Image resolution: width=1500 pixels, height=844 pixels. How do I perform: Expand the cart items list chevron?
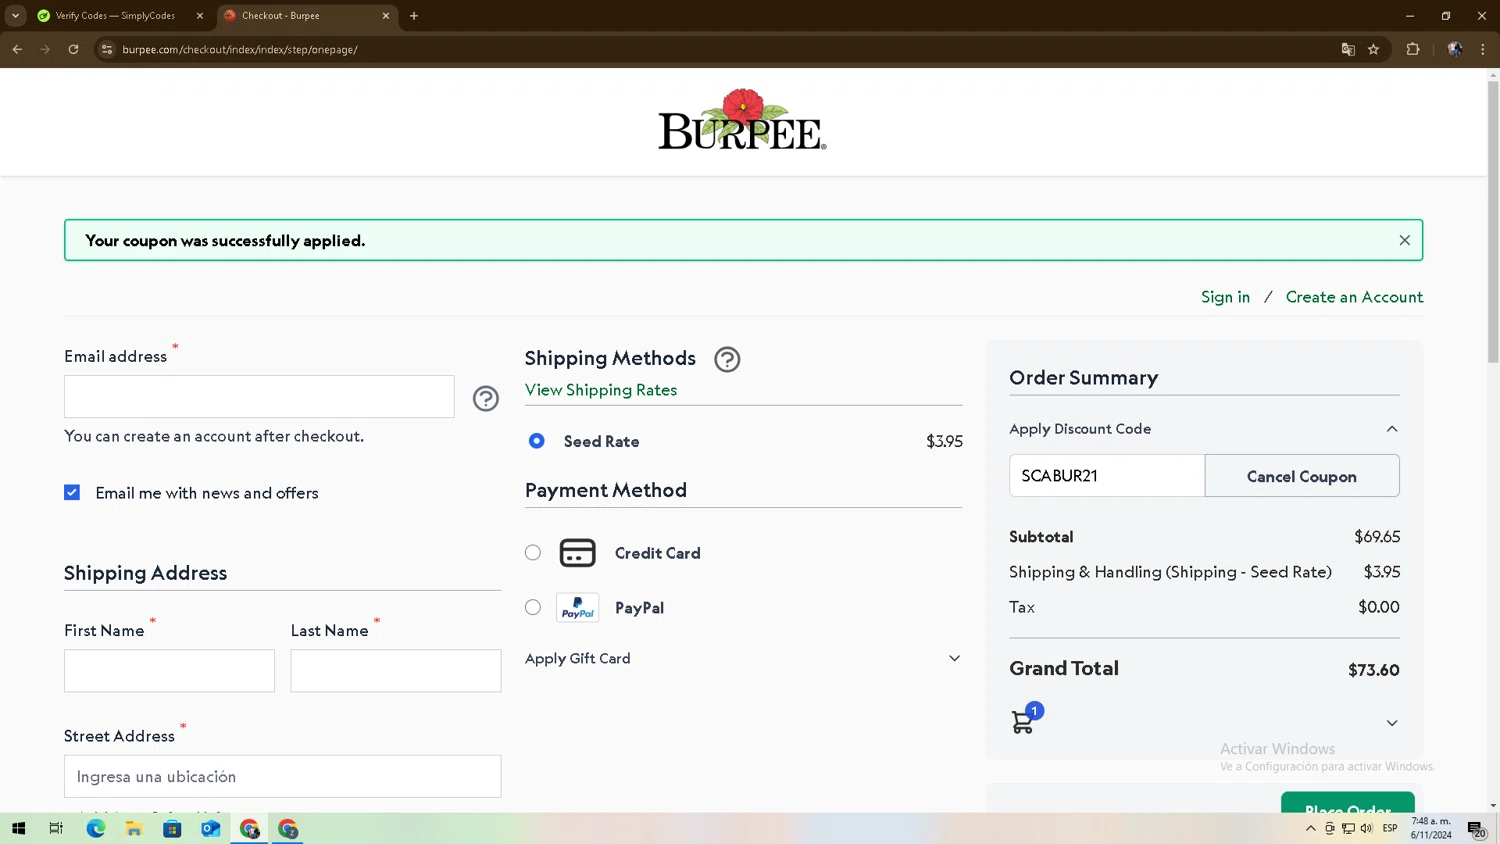pos(1392,723)
